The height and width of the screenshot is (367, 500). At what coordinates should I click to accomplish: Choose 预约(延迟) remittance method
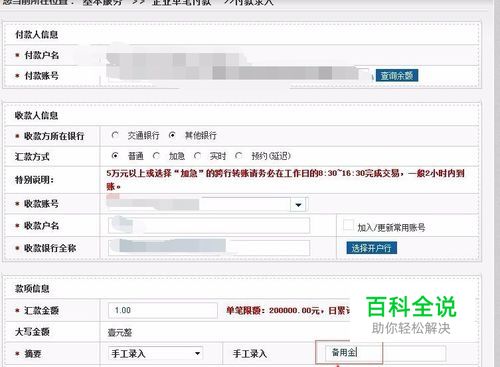pyautogui.click(x=238, y=156)
